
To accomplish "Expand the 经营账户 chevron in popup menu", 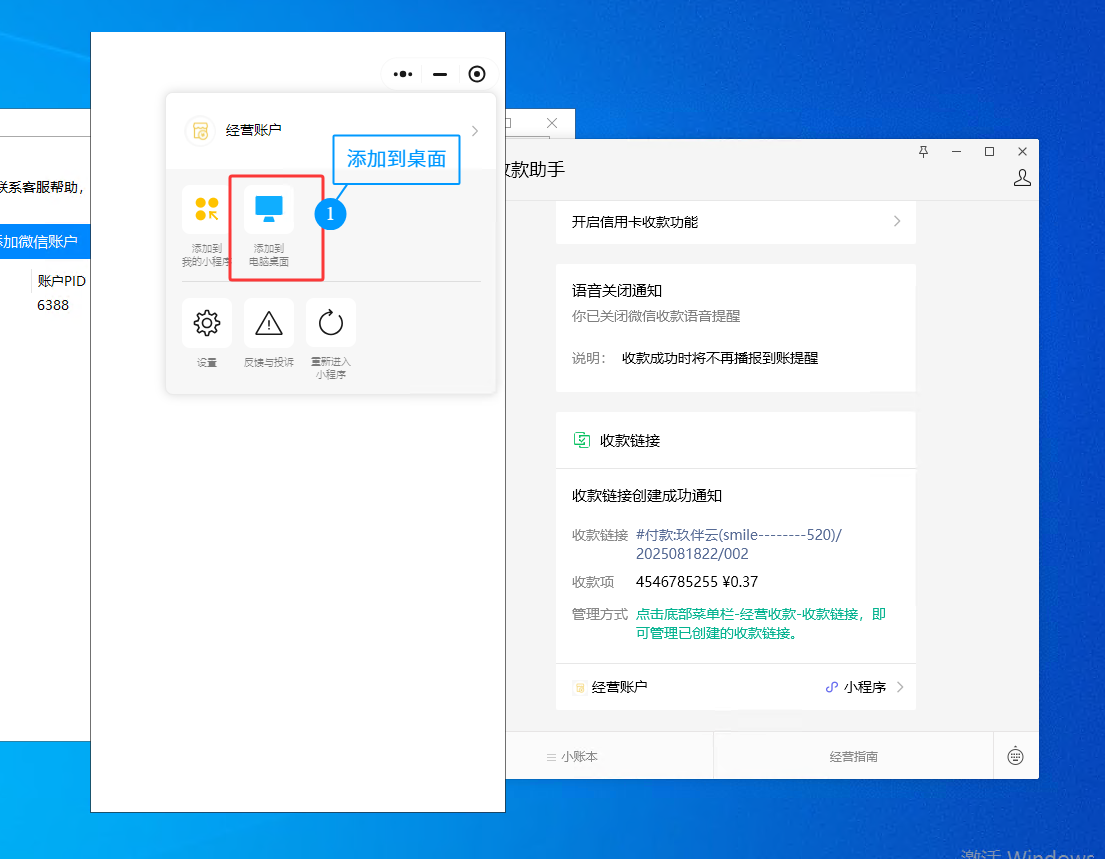I will tap(474, 131).
